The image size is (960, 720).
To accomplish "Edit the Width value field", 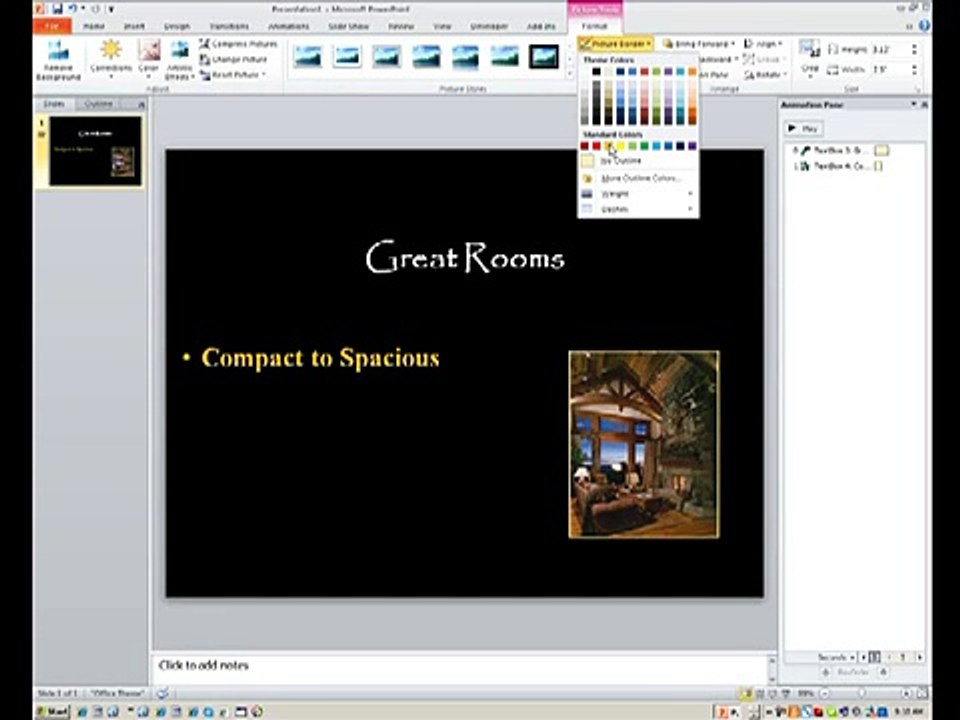I will pos(889,69).
